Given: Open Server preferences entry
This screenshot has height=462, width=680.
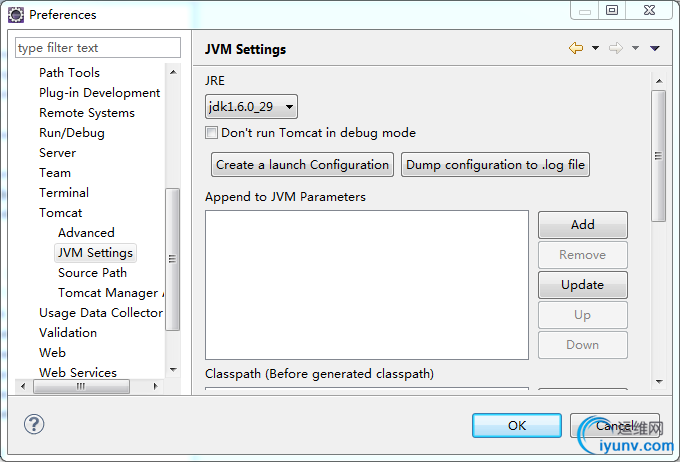Looking at the screenshot, I should (57, 153).
